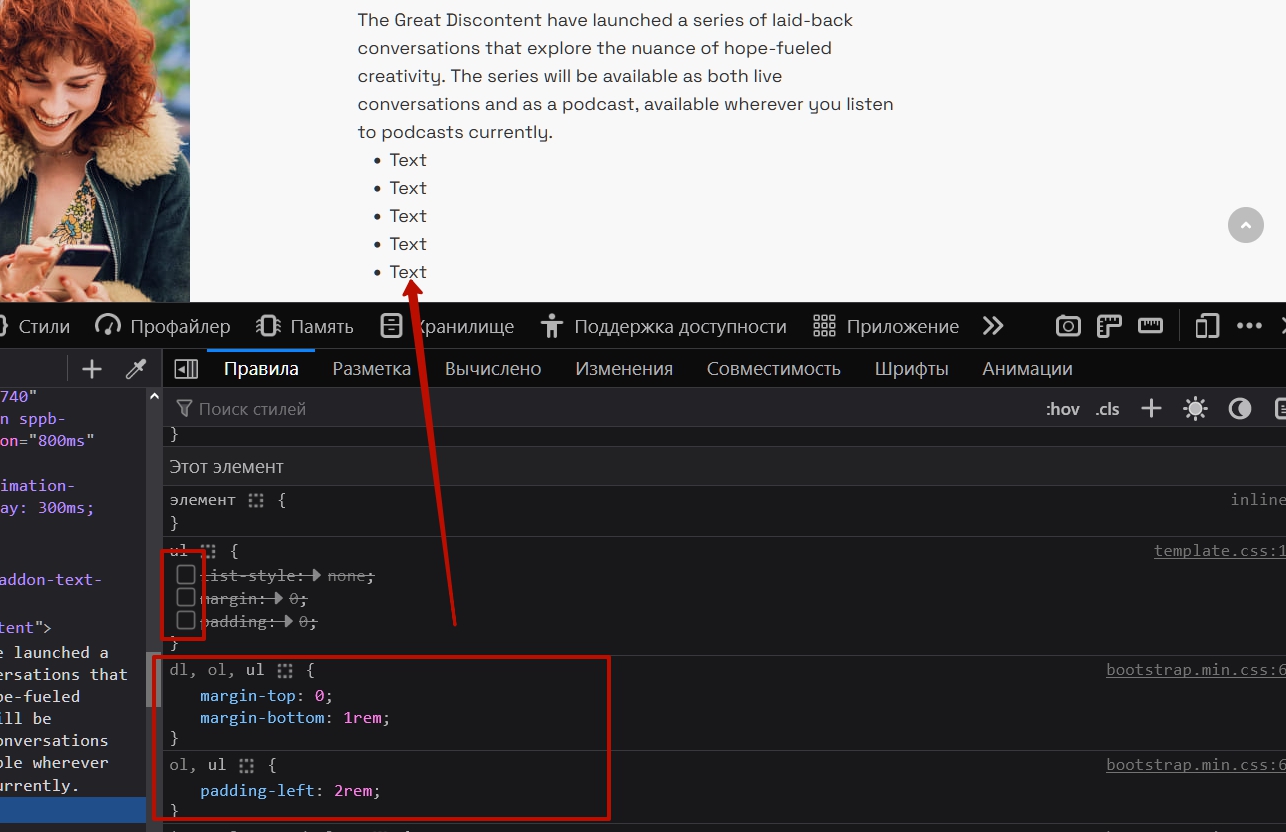This screenshot has width=1286, height=832.
Task: Show more tools via double-chevron overflow
Action: [992, 326]
